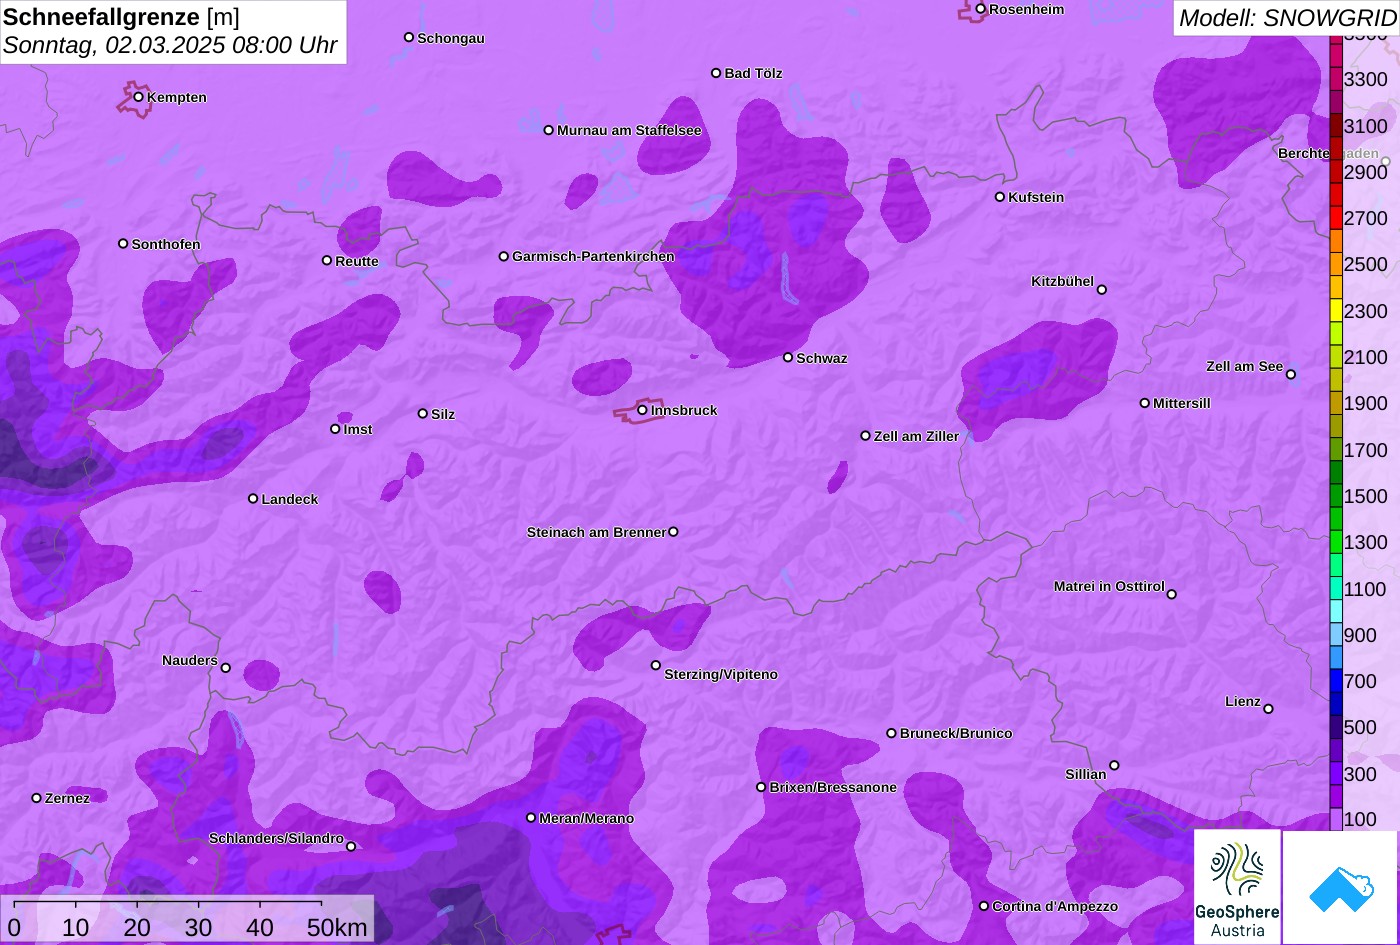Image resolution: width=1400 pixels, height=945 pixels.
Task: Select the Kitzbühel marker dot
Action: (x=1102, y=290)
